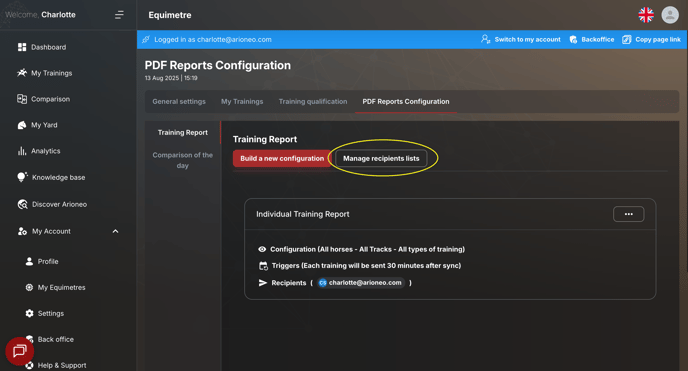The width and height of the screenshot is (688, 371).
Task: Click the Comparison icon in sidebar
Action: [22, 99]
